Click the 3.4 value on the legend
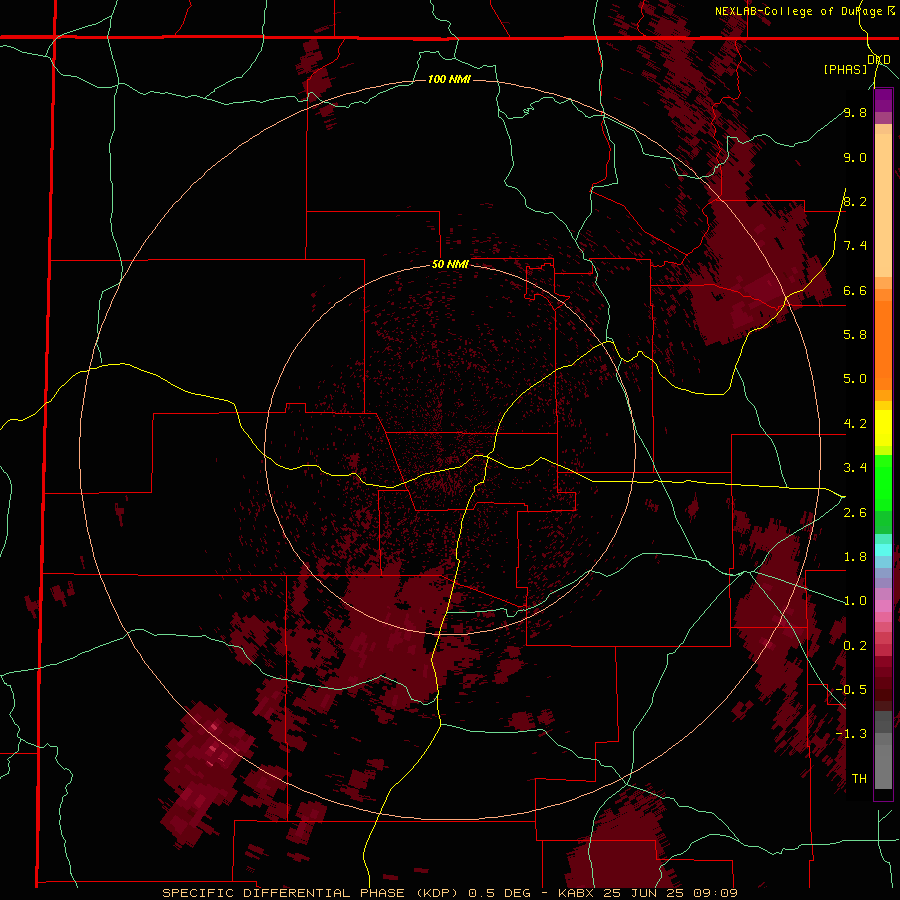This screenshot has width=900, height=900. 855,468
